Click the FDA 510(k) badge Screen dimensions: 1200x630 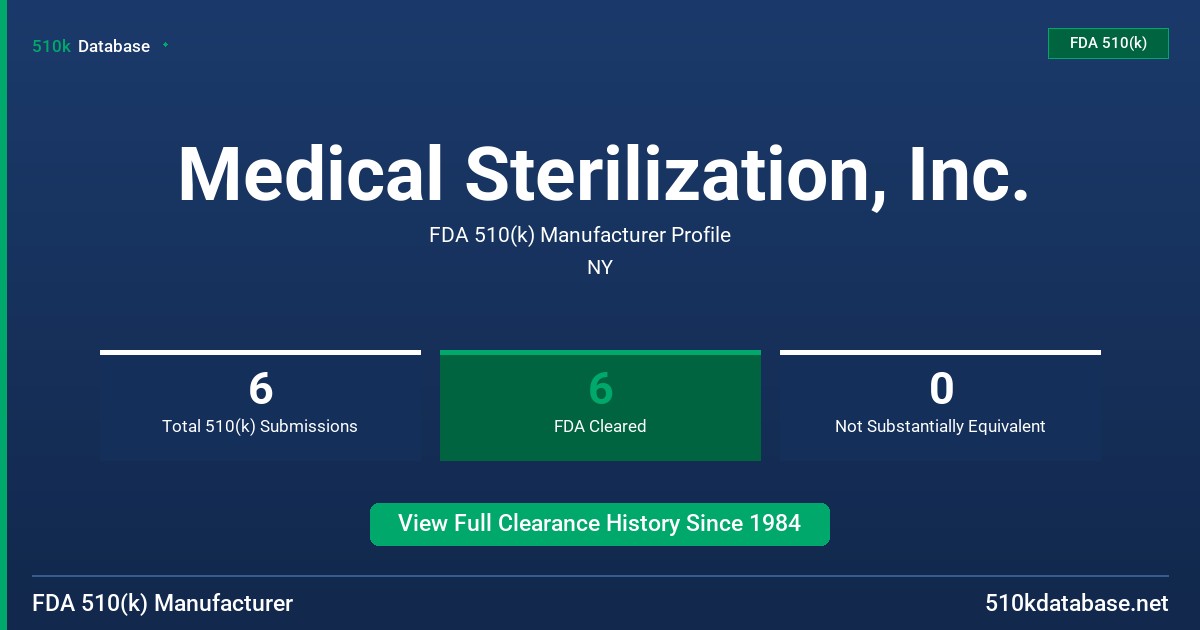[x=1108, y=44]
